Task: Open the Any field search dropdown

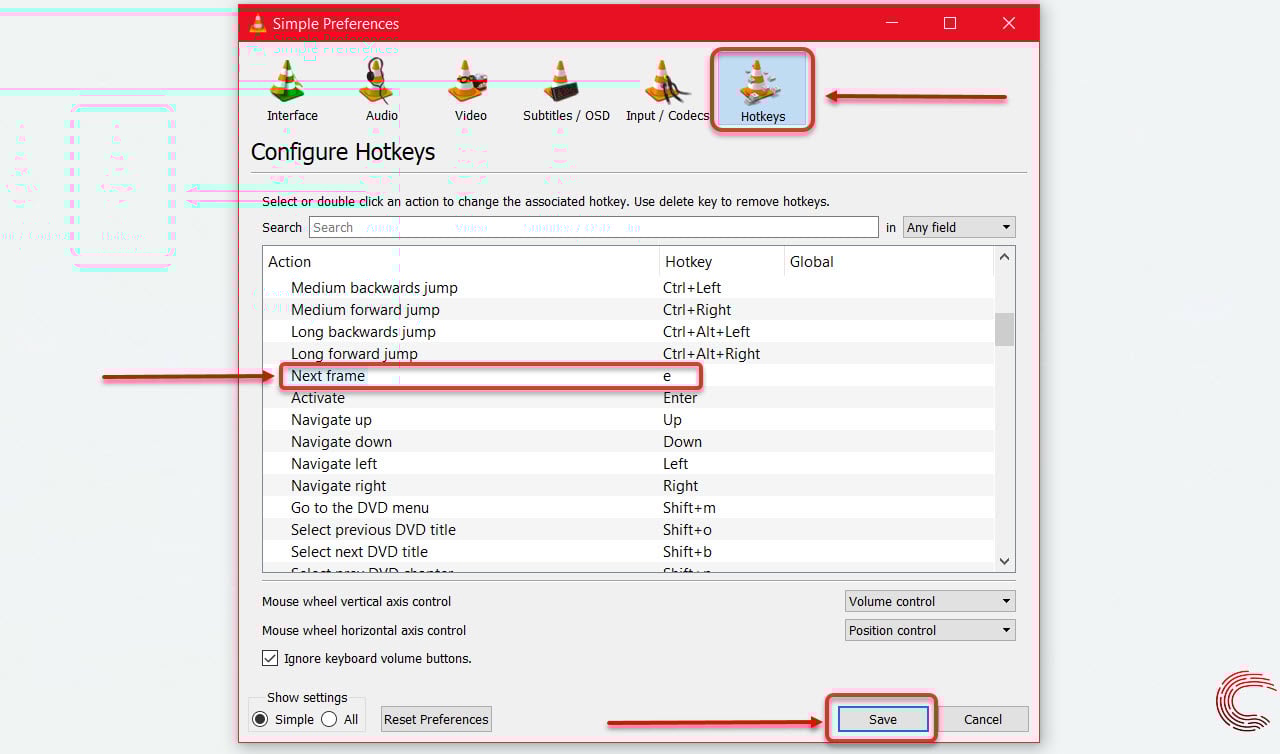Action: click(x=959, y=227)
